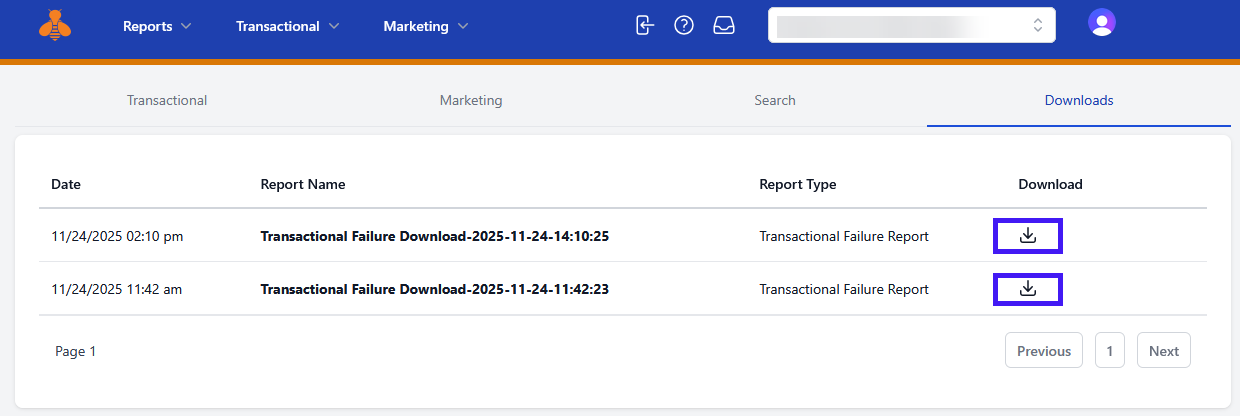
Task: Switch to the Marketing tab
Action: (x=471, y=100)
